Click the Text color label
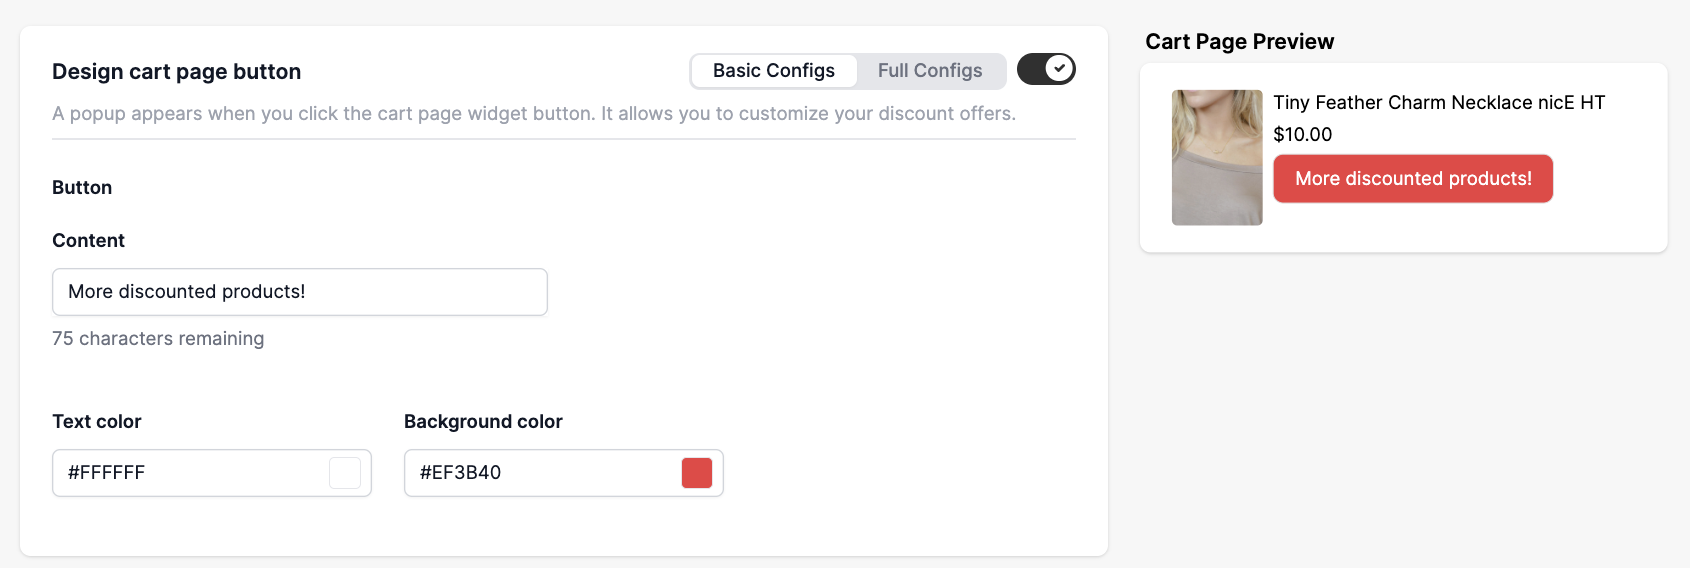The image size is (1690, 568). pos(97,422)
